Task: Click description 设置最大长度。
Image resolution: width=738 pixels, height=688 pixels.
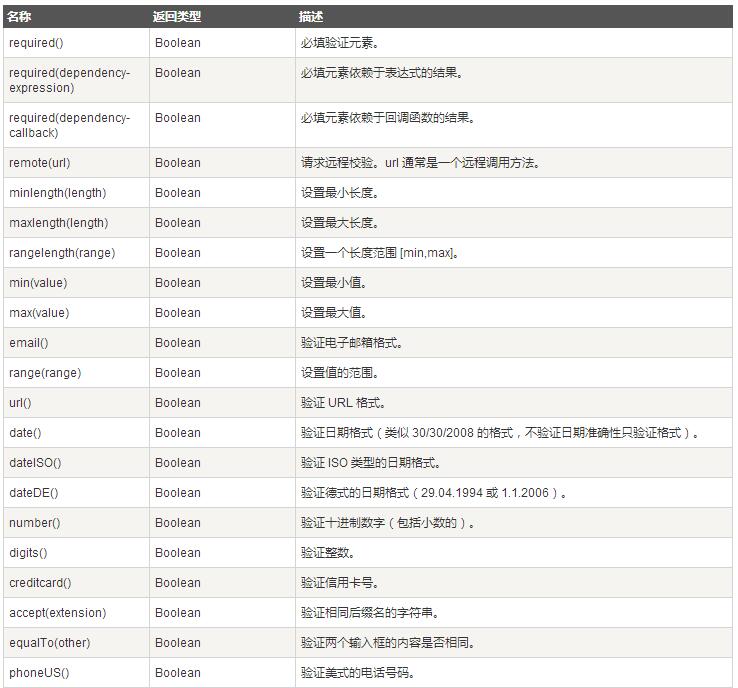Action: tap(340, 223)
